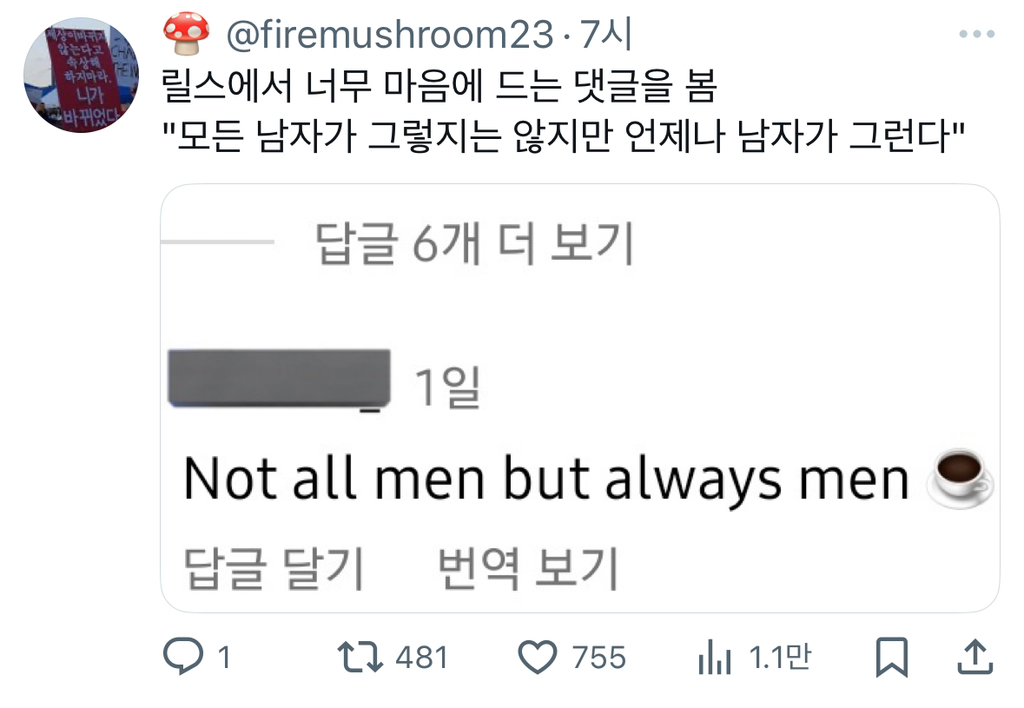Click the red mushroom emoji display name
This screenshot has width=1024, height=708.
[x=187, y=35]
